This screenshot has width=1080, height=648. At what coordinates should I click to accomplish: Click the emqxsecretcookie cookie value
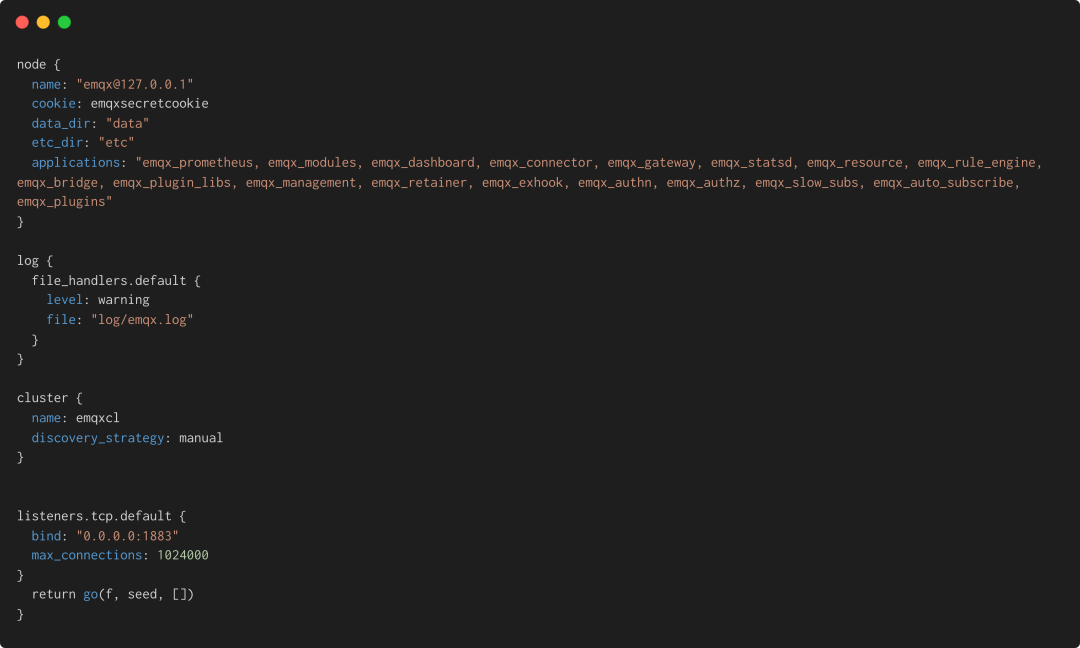click(149, 103)
